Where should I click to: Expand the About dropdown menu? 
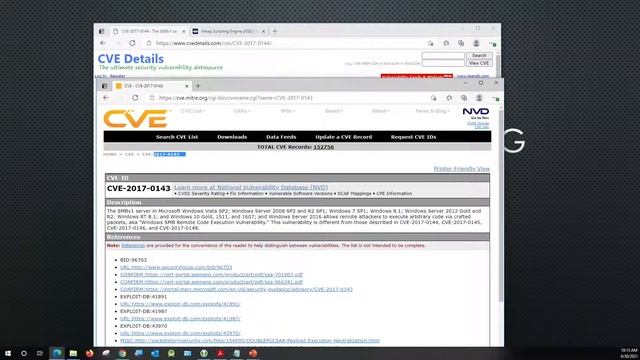[x=380, y=111]
